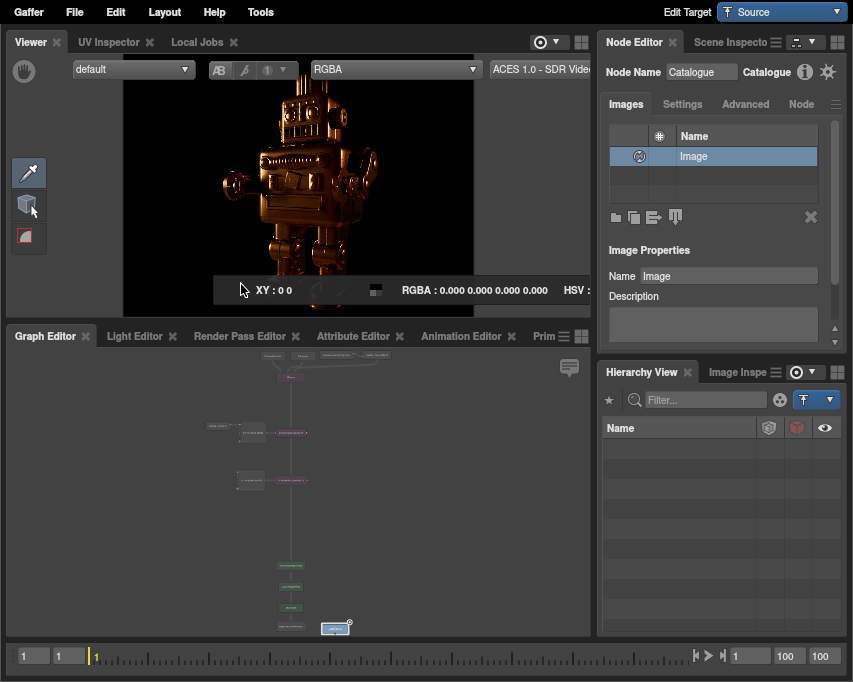Select the color inspector eyedropper tool
The width and height of the screenshot is (853, 682).
coord(29,173)
